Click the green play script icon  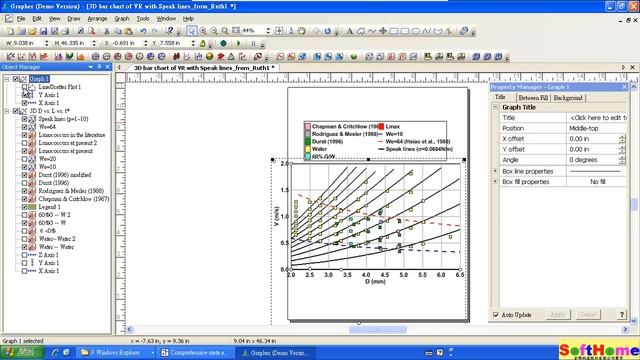[x=239, y=43]
